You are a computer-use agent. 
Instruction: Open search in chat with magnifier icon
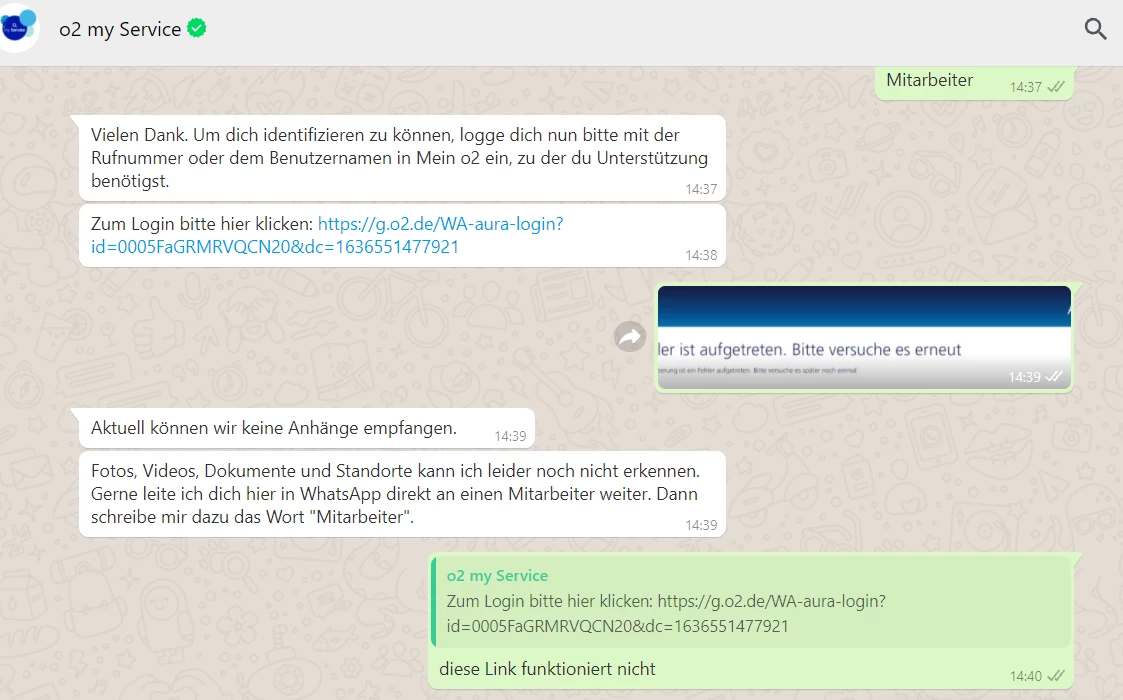(1095, 29)
